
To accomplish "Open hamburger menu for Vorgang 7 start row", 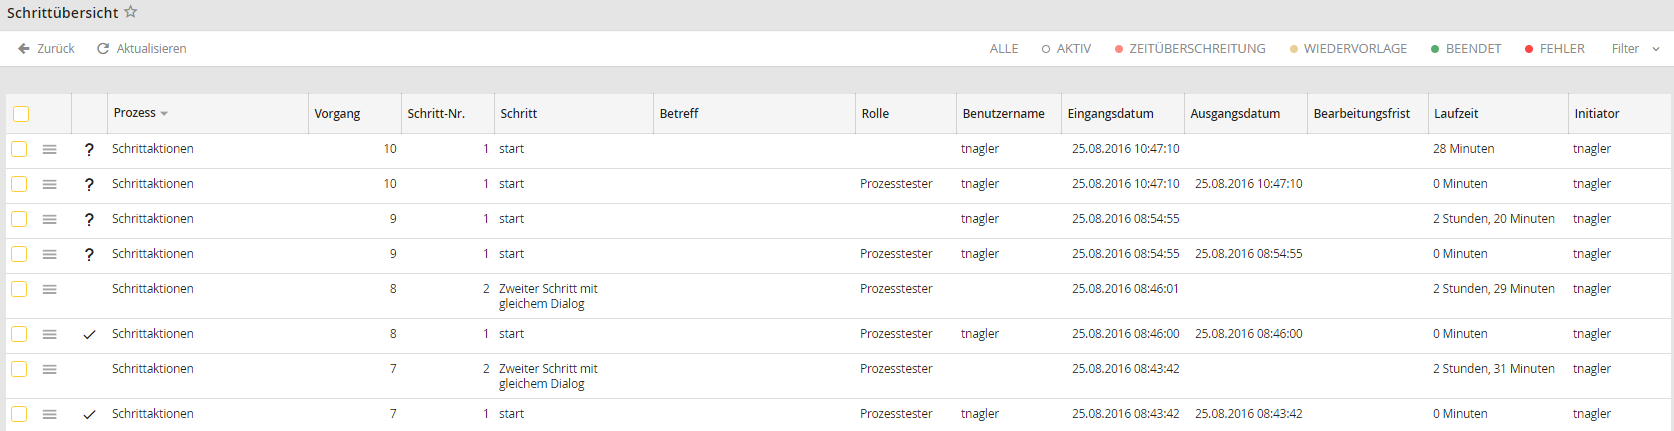I will (x=49, y=414).
